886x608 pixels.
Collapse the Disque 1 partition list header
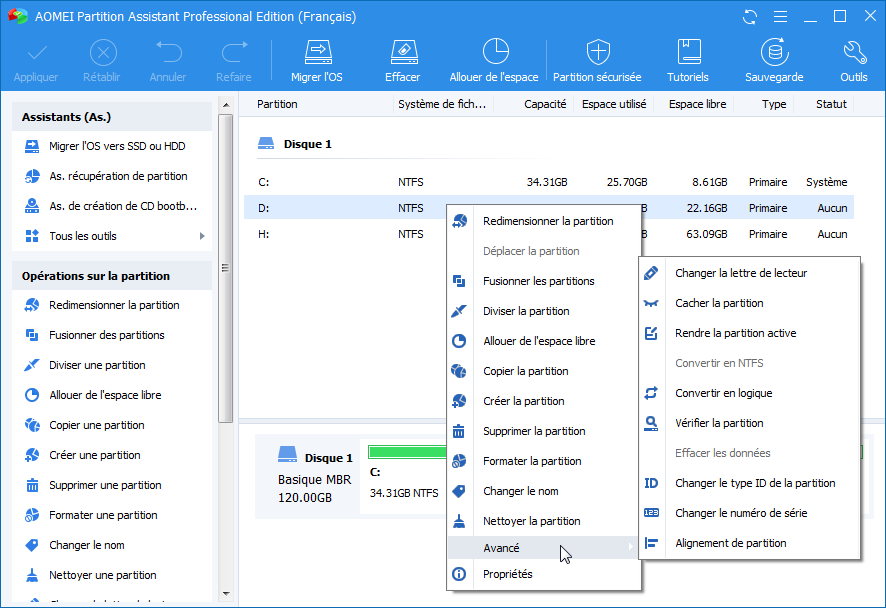pyautogui.click(x=307, y=144)
